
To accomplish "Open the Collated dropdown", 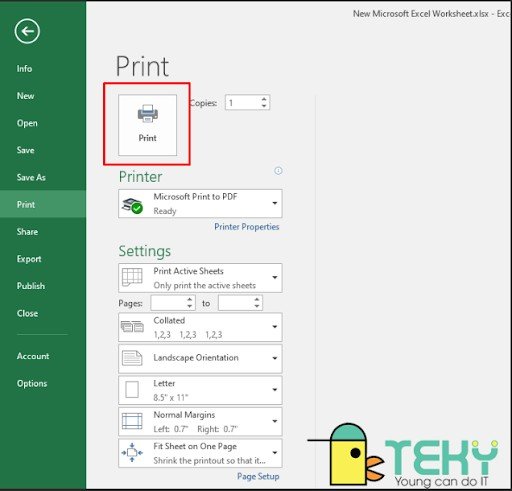I will [x=200, y=327].
